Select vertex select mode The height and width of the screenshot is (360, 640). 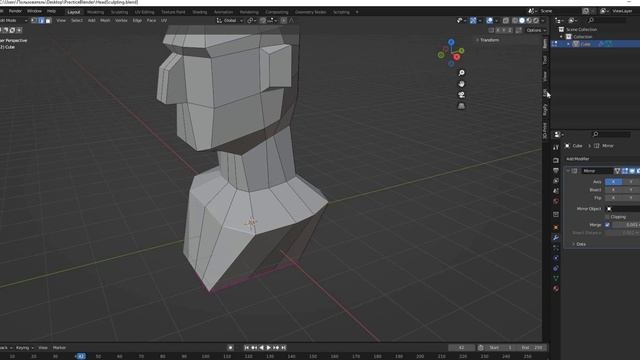pos(34,20)
